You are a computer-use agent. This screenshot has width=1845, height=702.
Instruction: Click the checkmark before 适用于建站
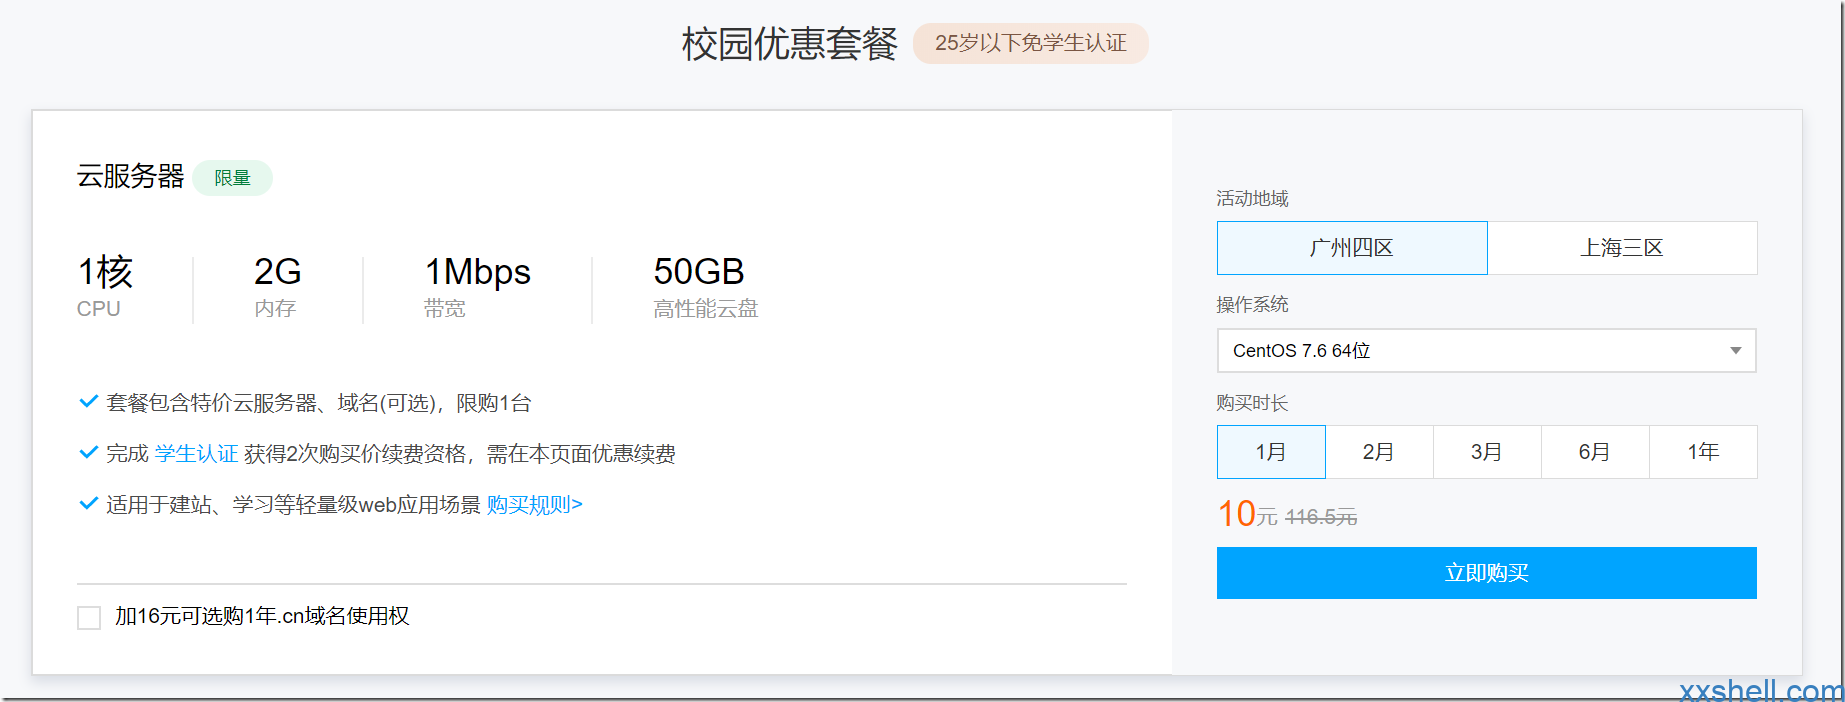tap(88, 503)
